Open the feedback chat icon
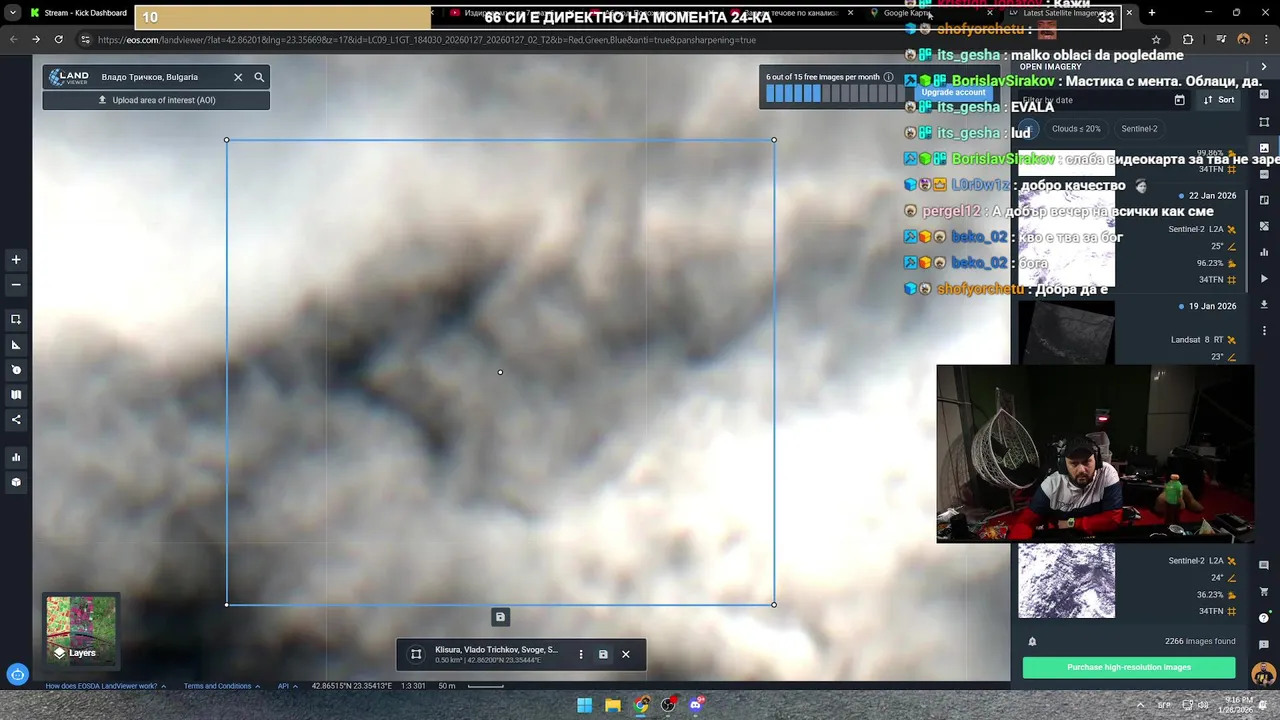The height and width of the screenshot is (720, 1280). point(1264,644)
